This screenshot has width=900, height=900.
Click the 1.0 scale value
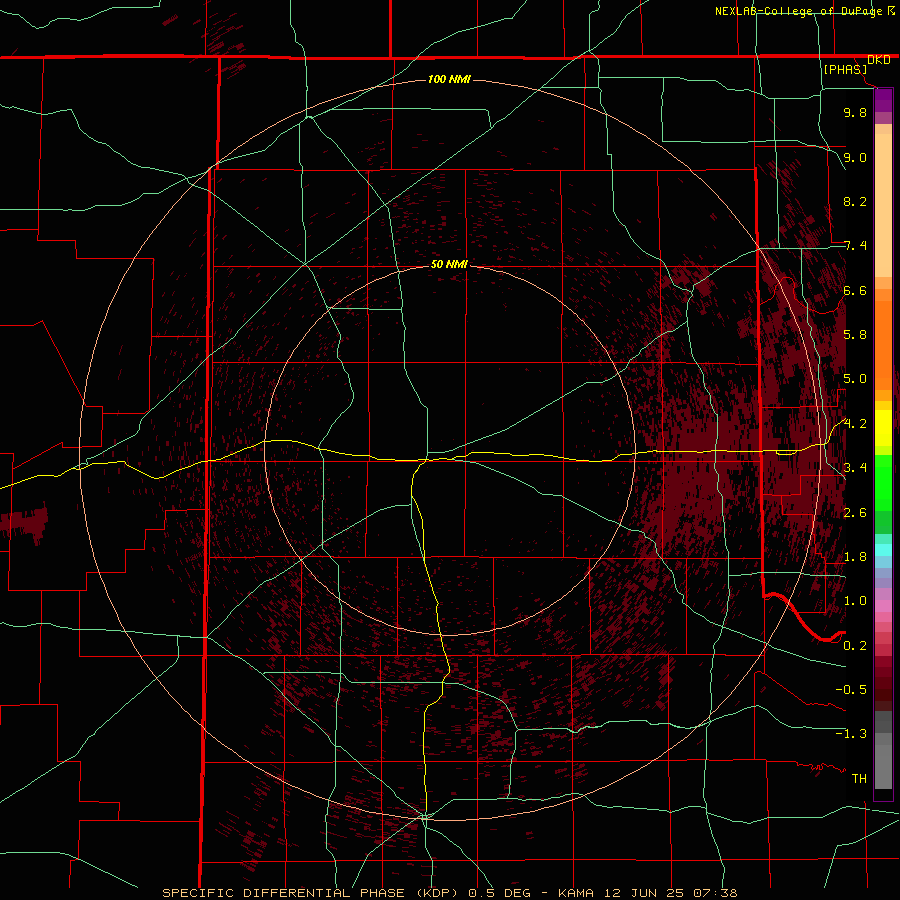pyautogui.click(x=855, y=601)
